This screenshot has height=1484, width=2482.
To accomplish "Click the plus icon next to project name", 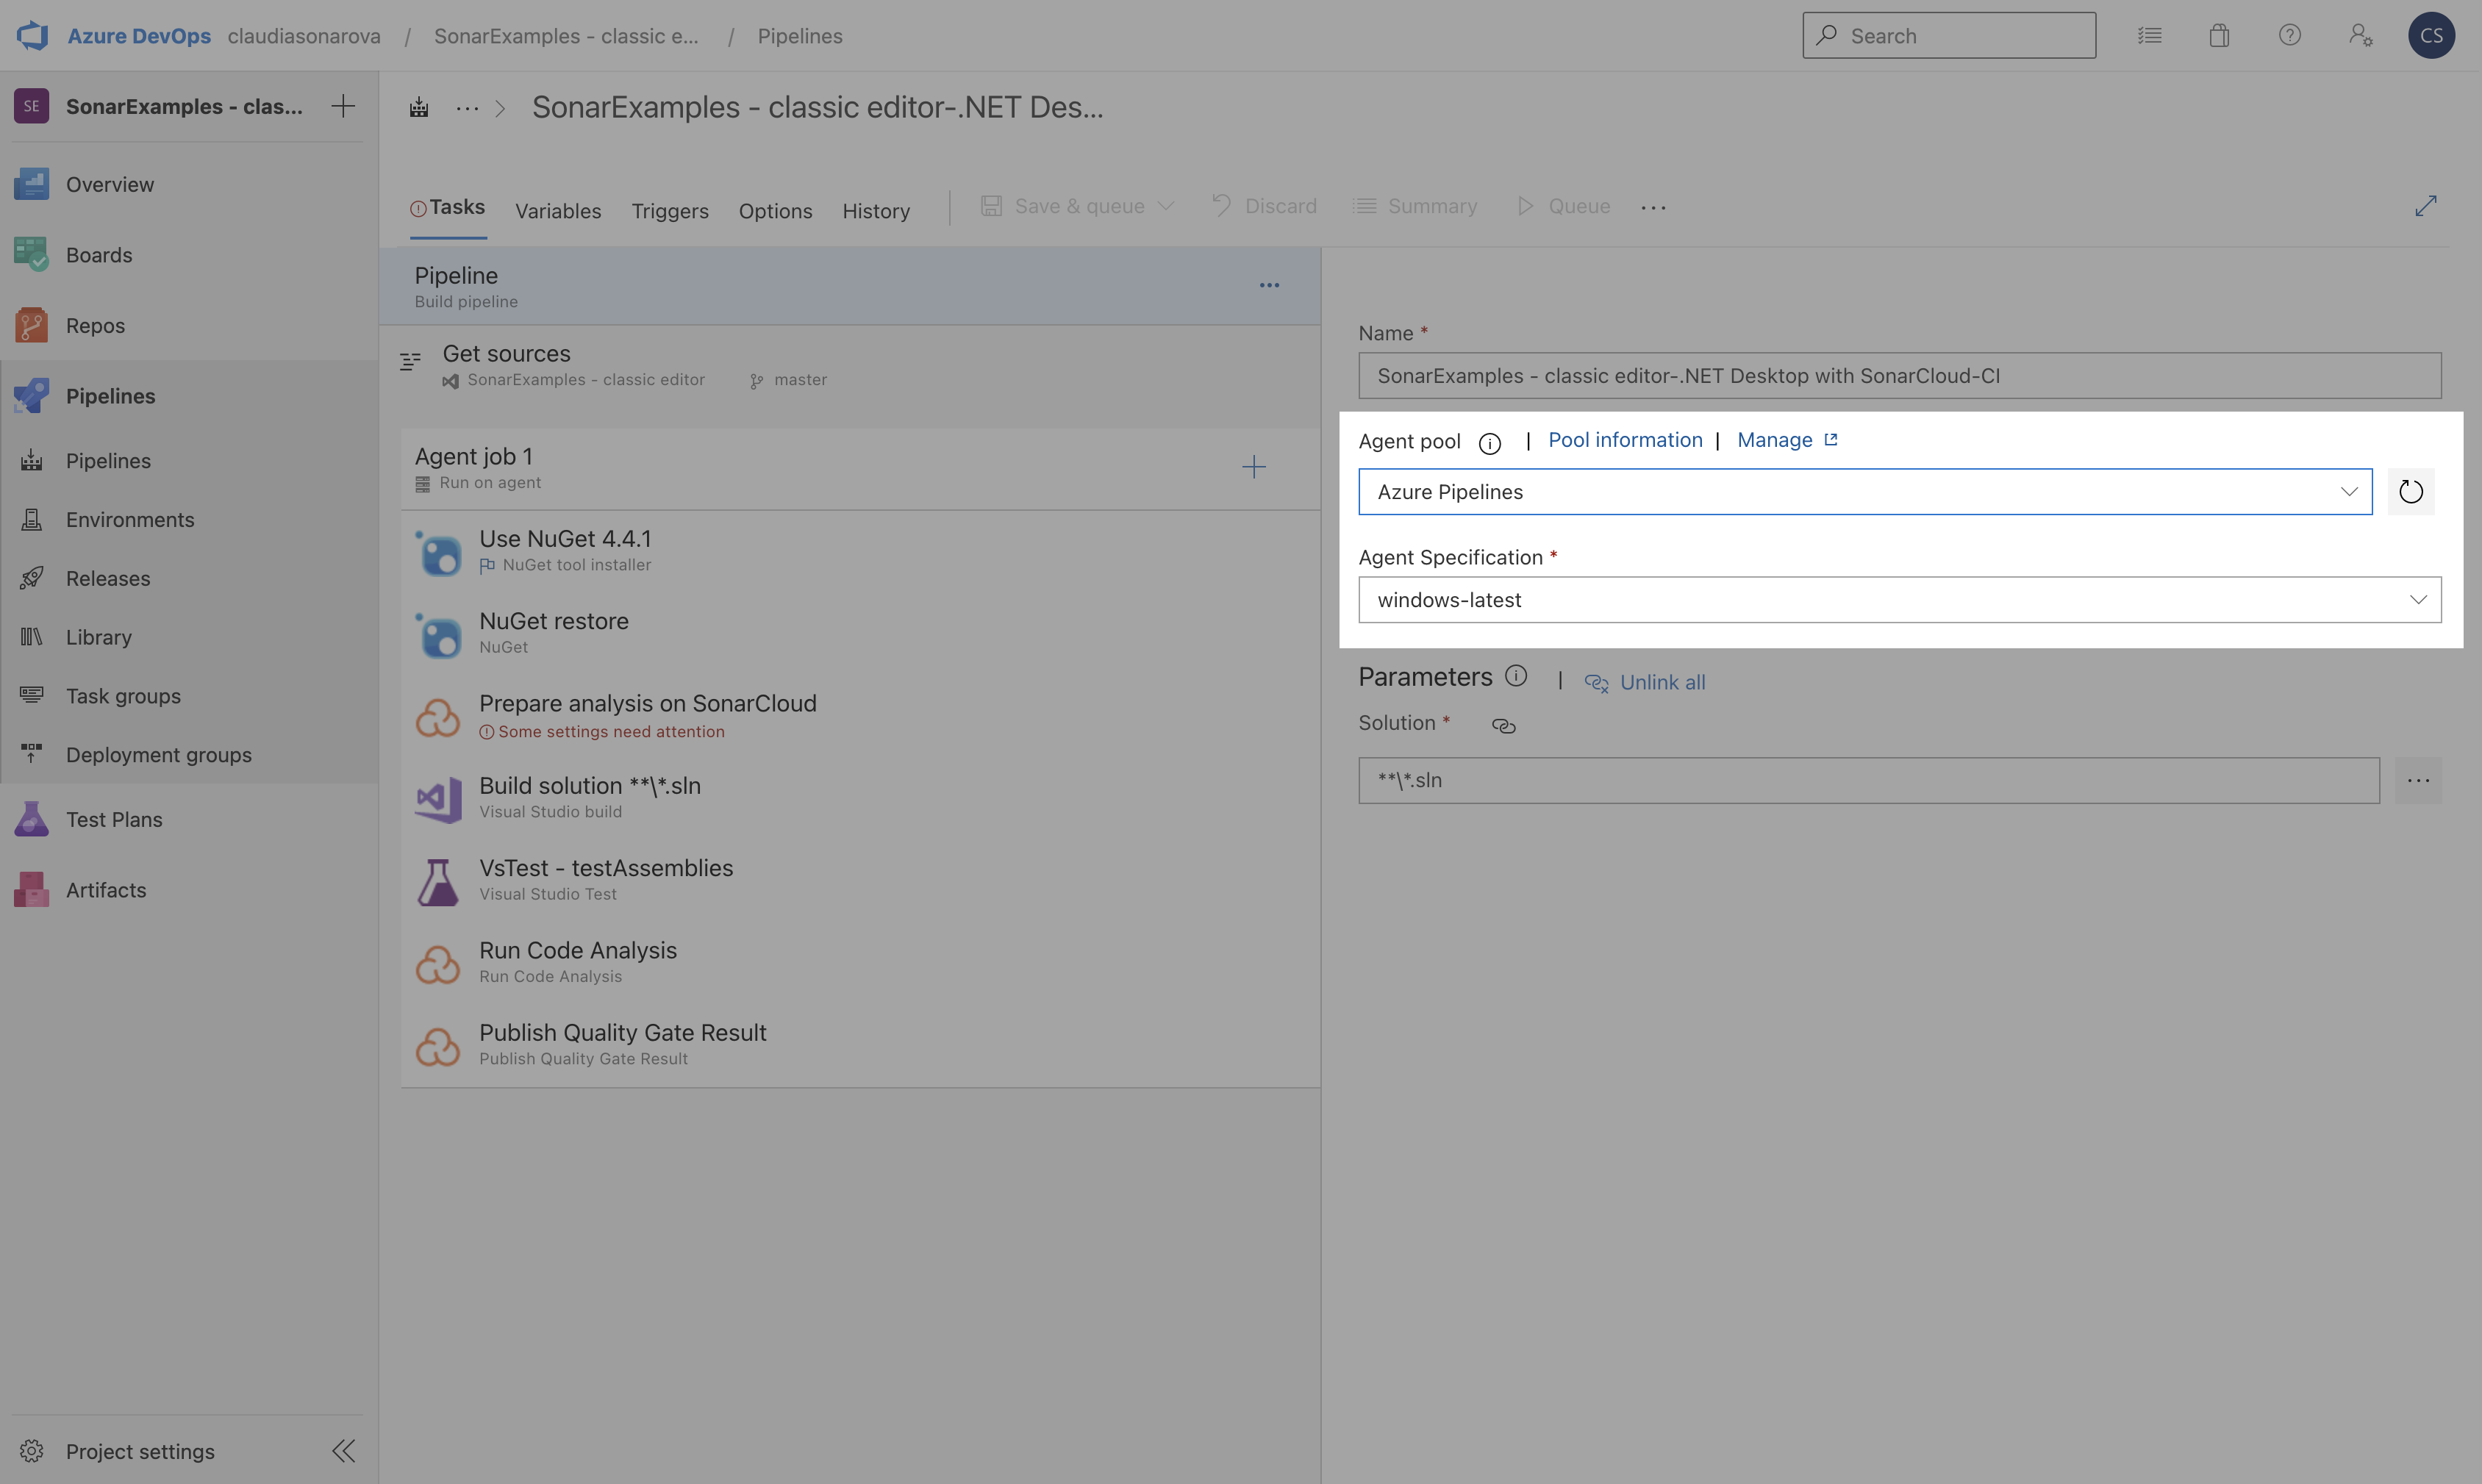I will (343, 106).
